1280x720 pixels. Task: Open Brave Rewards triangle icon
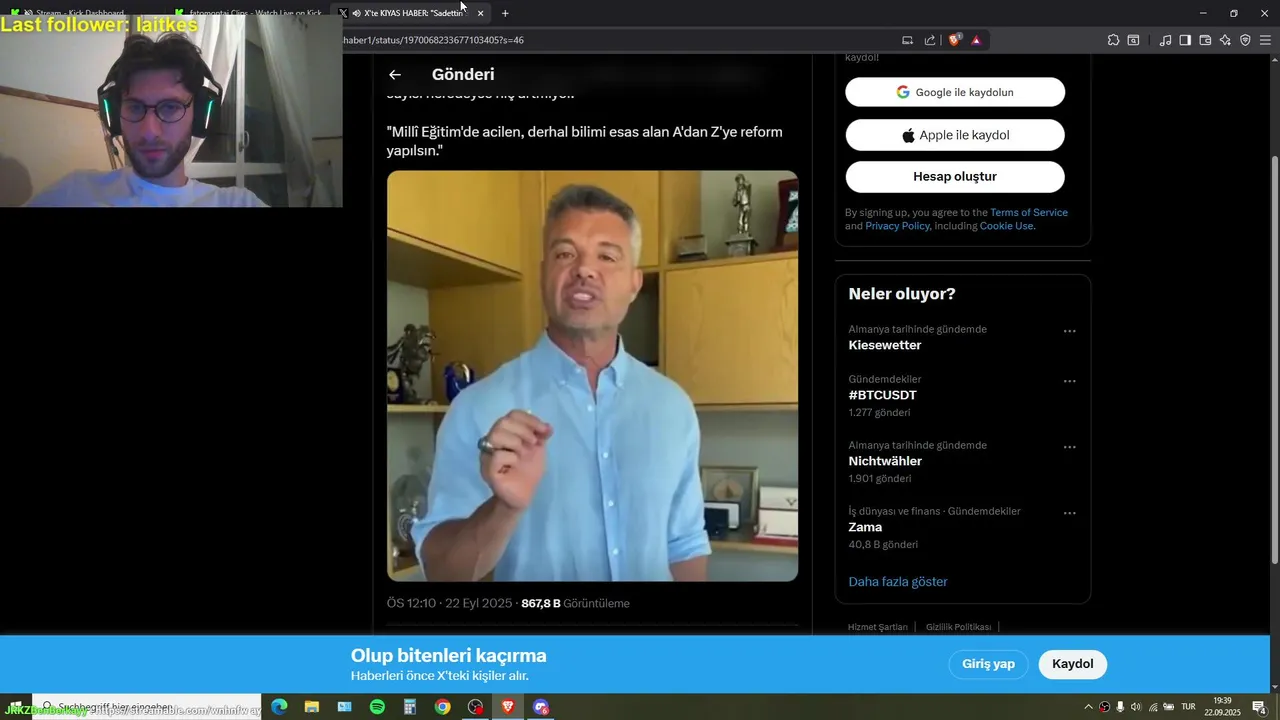click(976, 40)
